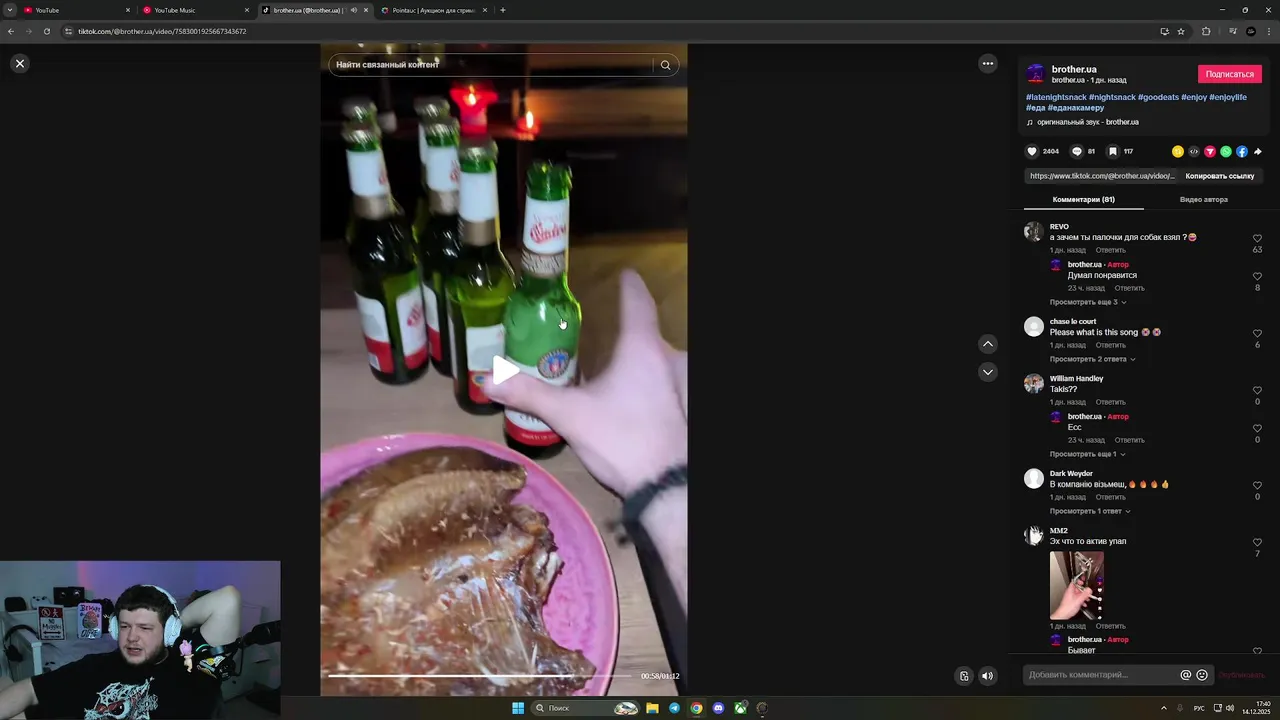Open browser tab search dropdown

point(9,10)
